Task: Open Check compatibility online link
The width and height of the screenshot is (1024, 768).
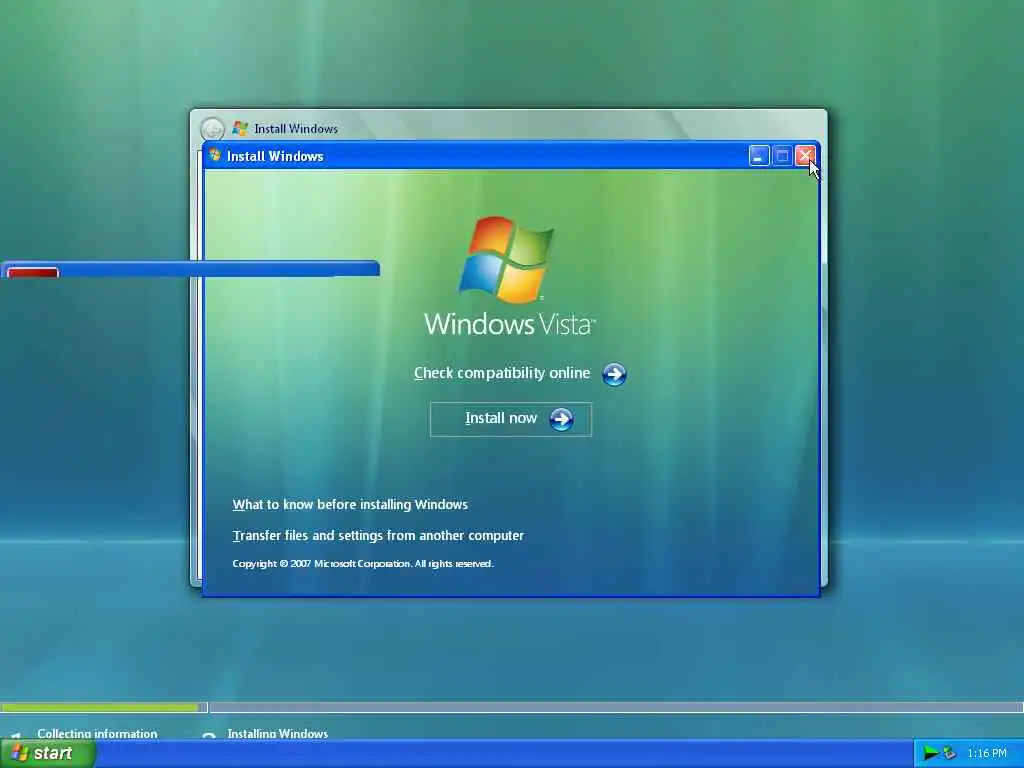Action: 502,373
